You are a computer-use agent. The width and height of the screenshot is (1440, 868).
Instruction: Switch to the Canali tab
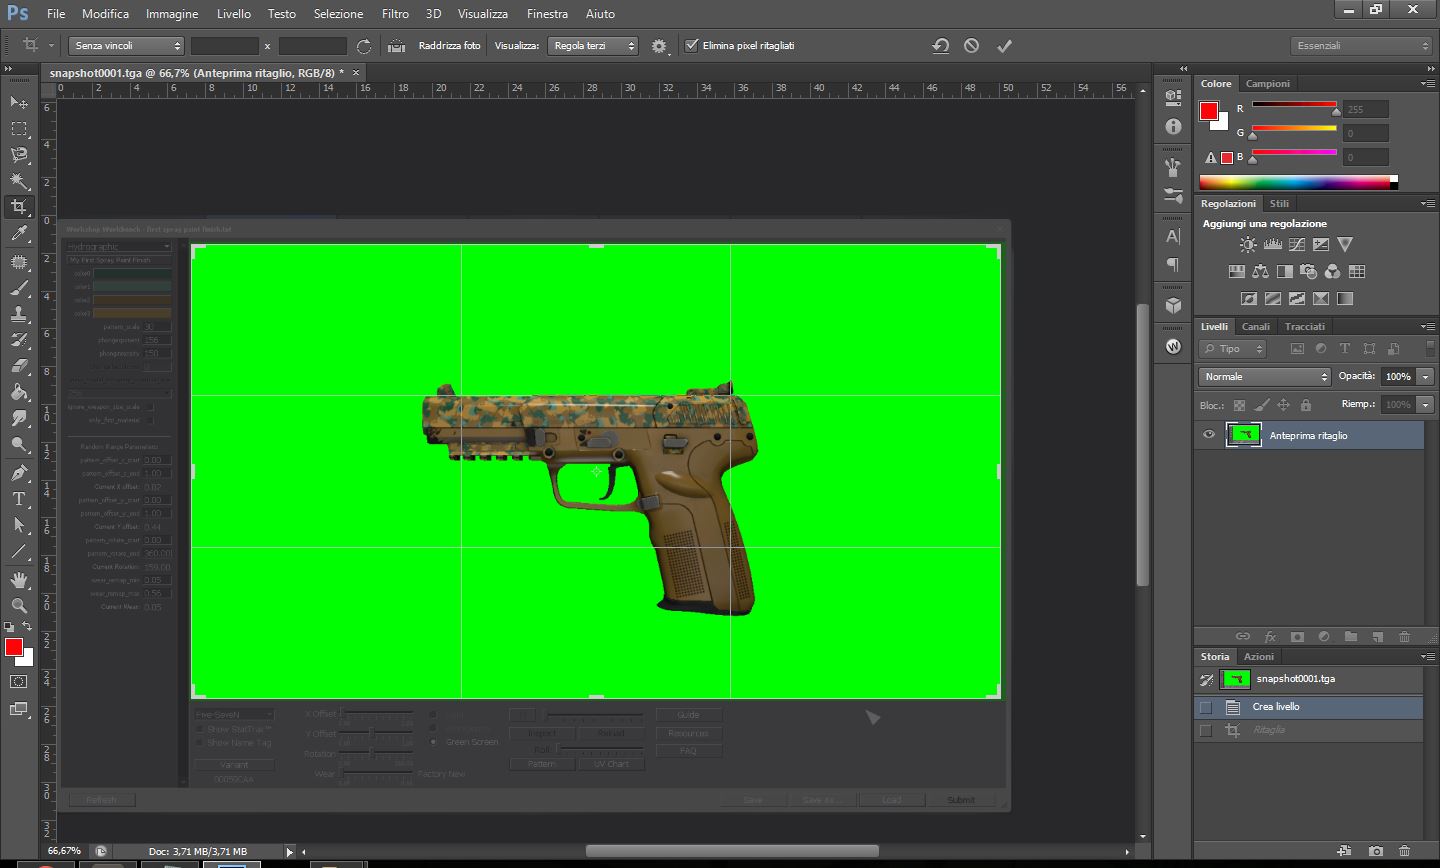tap(1255, 327)
